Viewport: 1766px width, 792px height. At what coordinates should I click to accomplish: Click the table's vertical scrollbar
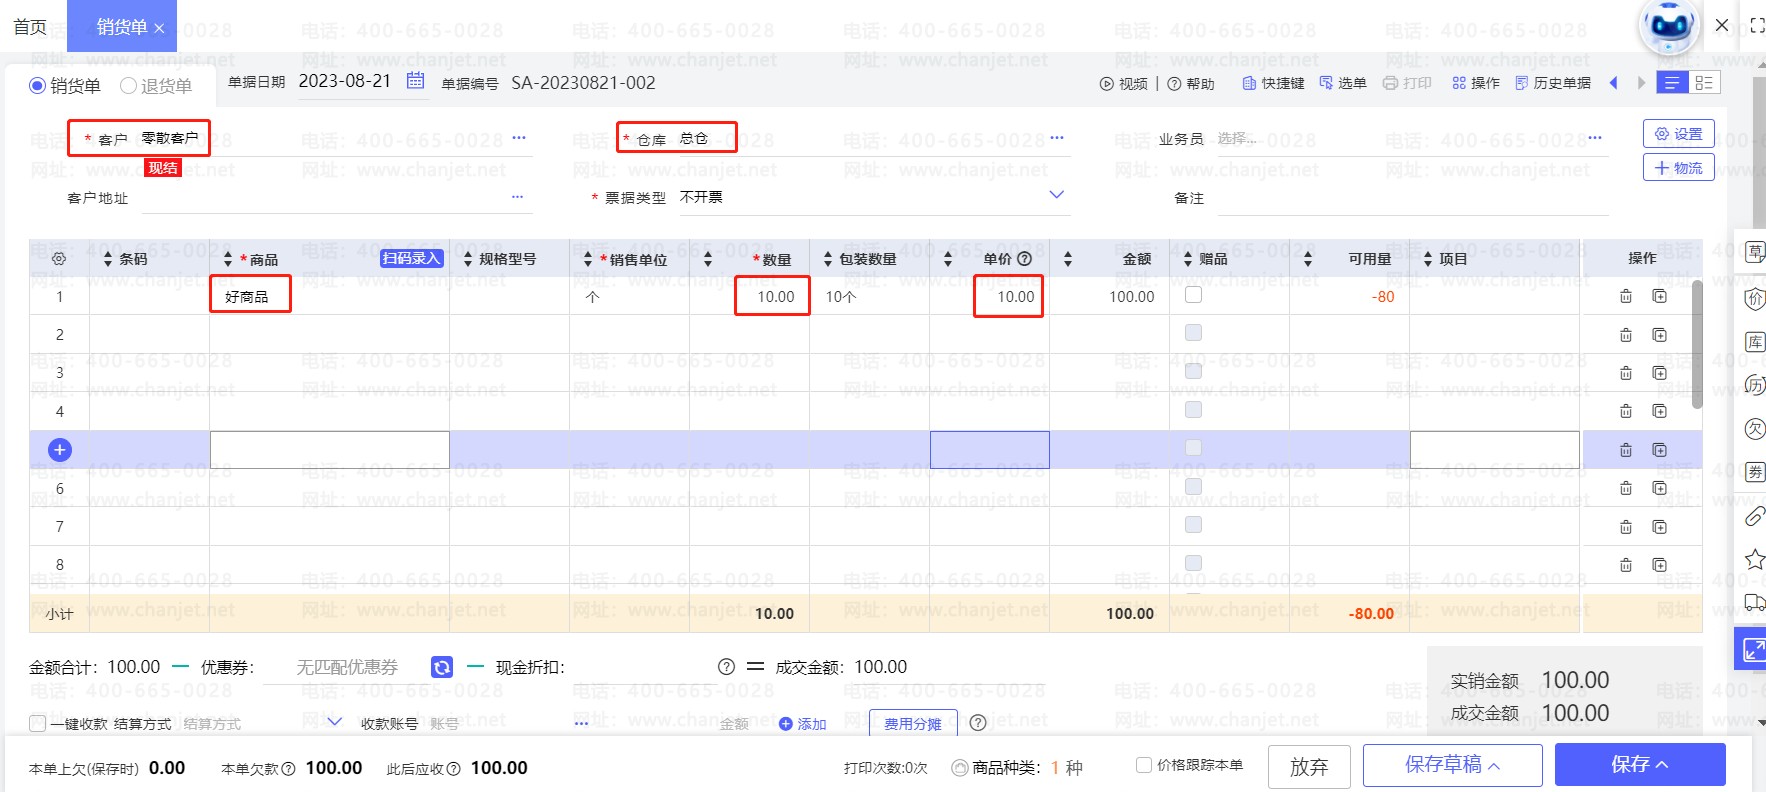pyautogui.click(x=1697, y=344)
